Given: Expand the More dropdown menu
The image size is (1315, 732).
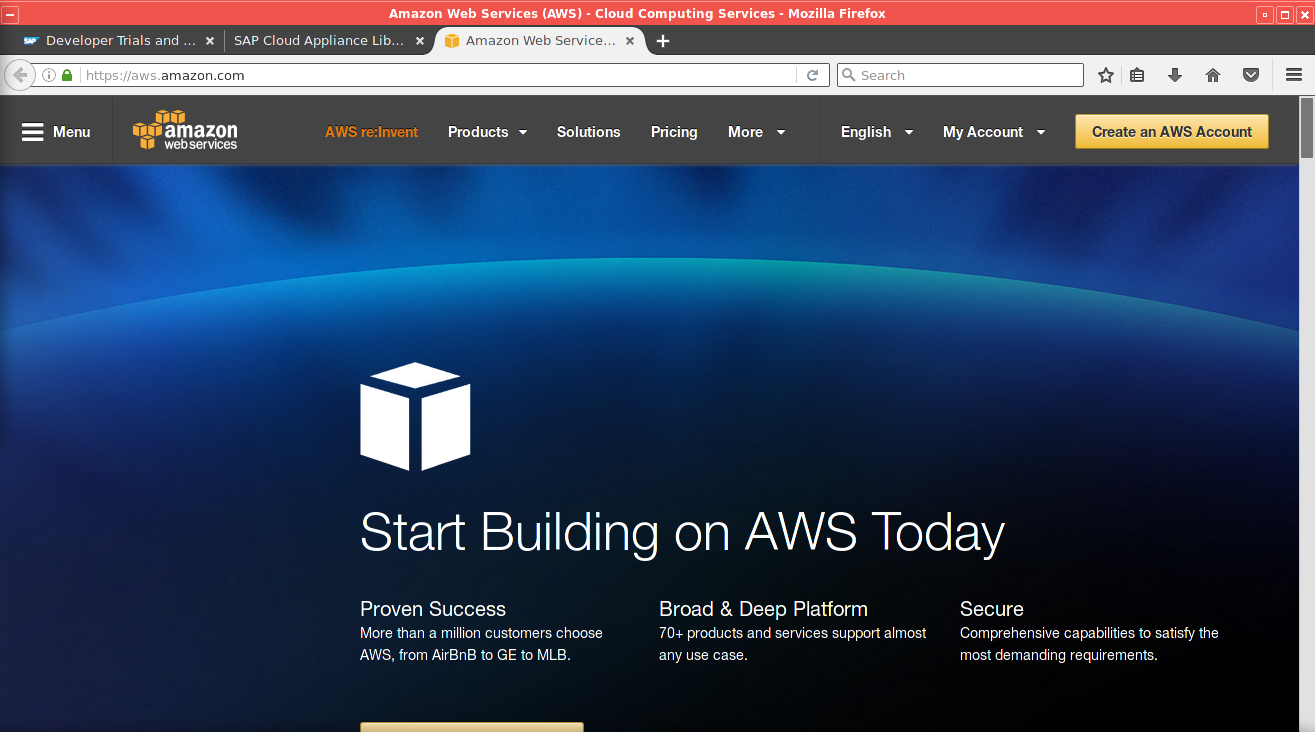Looking at the screenshot, I should click(756, 132).
